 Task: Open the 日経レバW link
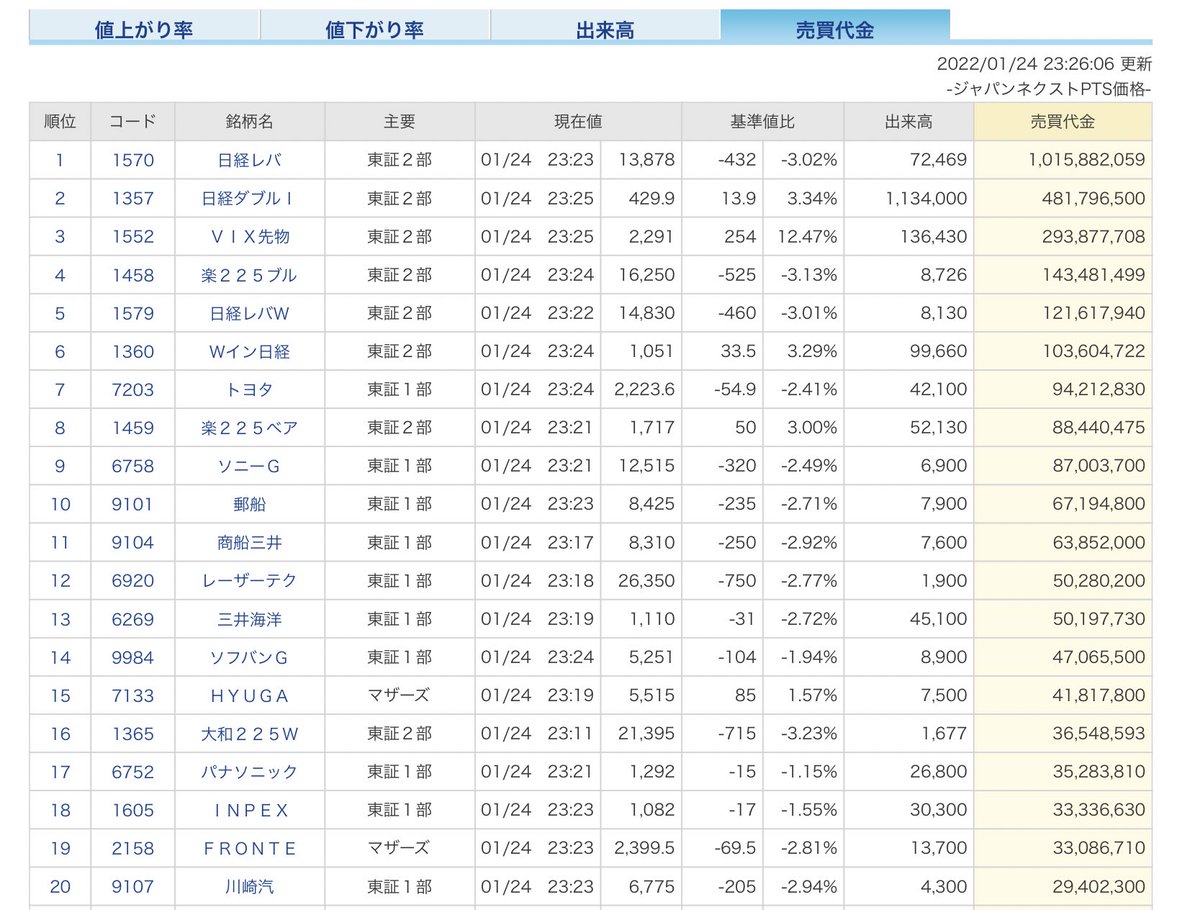click(249, 313)
